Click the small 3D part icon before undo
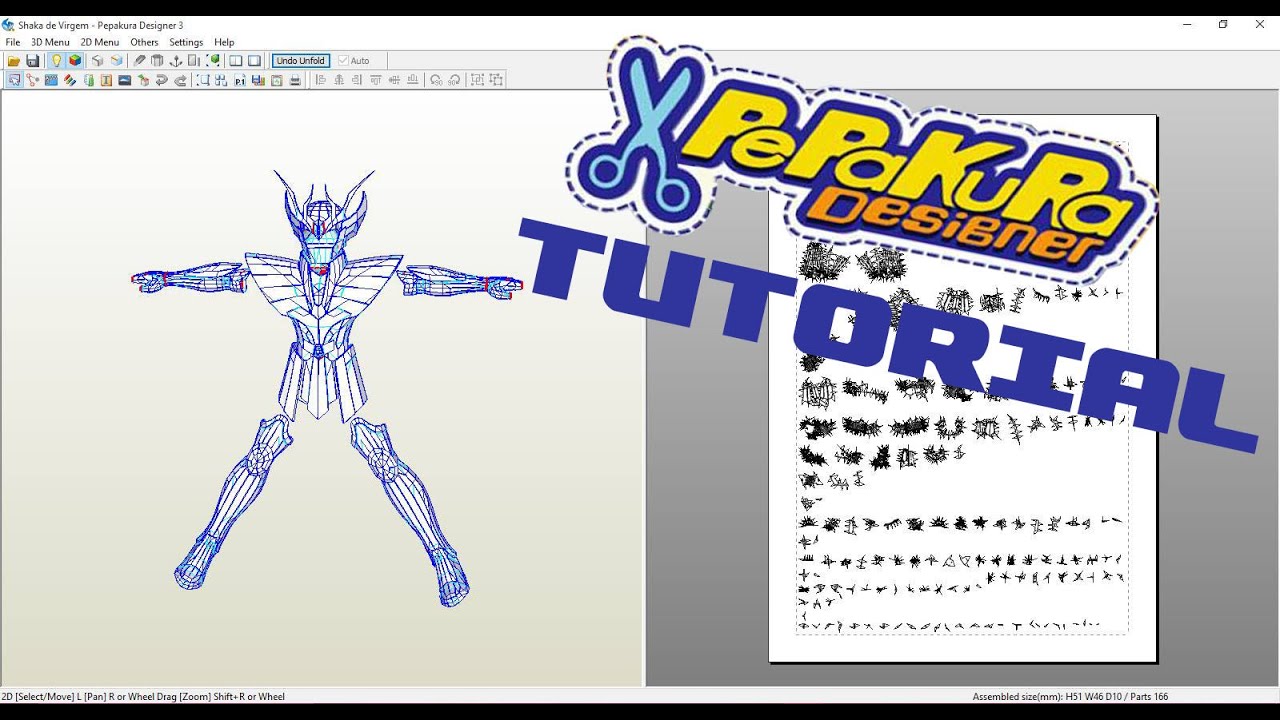1280x720 pixels. [x=143, y=80]
